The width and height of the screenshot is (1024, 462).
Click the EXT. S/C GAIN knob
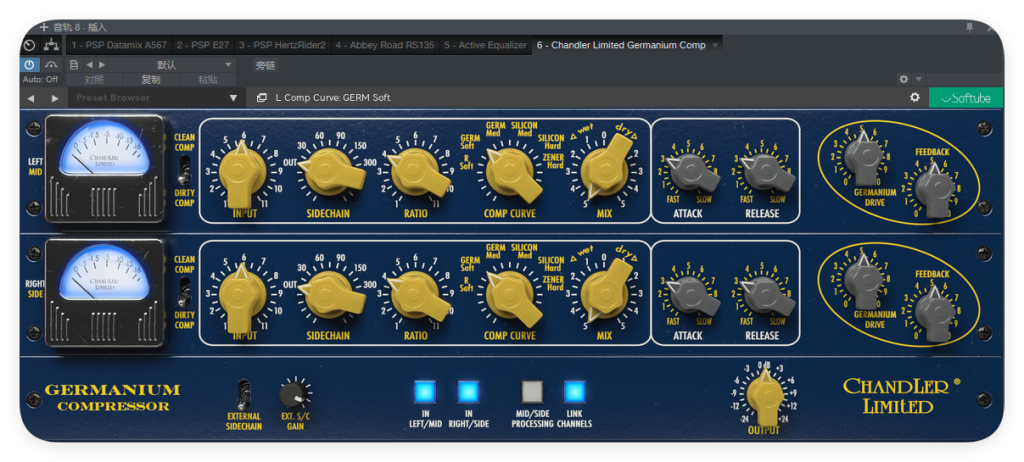[x=293, y=395]
